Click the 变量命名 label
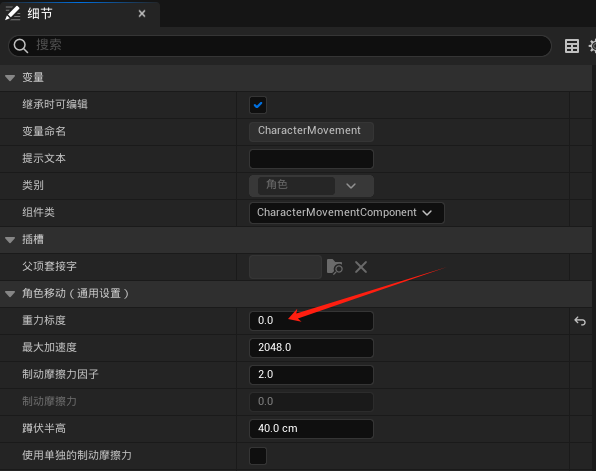596x471 pixels. tap(44, 131)
